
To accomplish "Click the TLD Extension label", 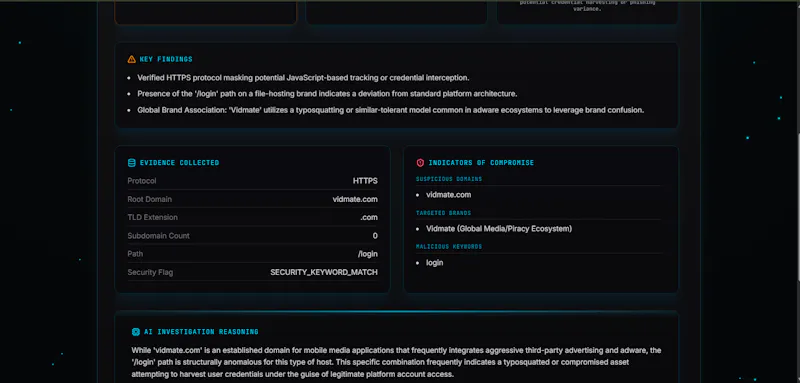I will click(153, 217).
